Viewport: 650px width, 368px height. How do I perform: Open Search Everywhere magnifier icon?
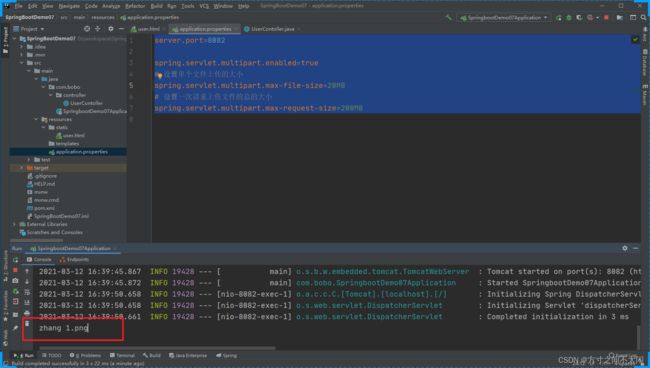[643, 18]
